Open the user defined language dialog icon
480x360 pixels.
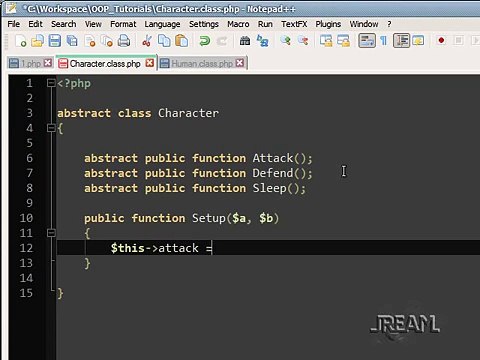pyautogui.click(x=418, y=41)
